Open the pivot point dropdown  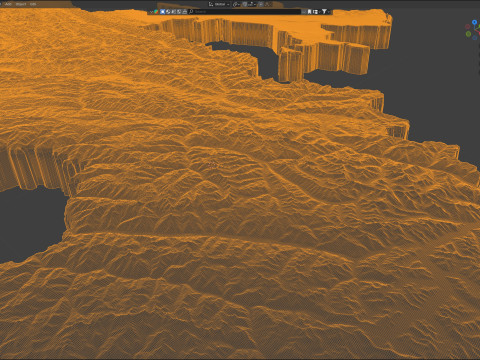click(x=236, y=4)
